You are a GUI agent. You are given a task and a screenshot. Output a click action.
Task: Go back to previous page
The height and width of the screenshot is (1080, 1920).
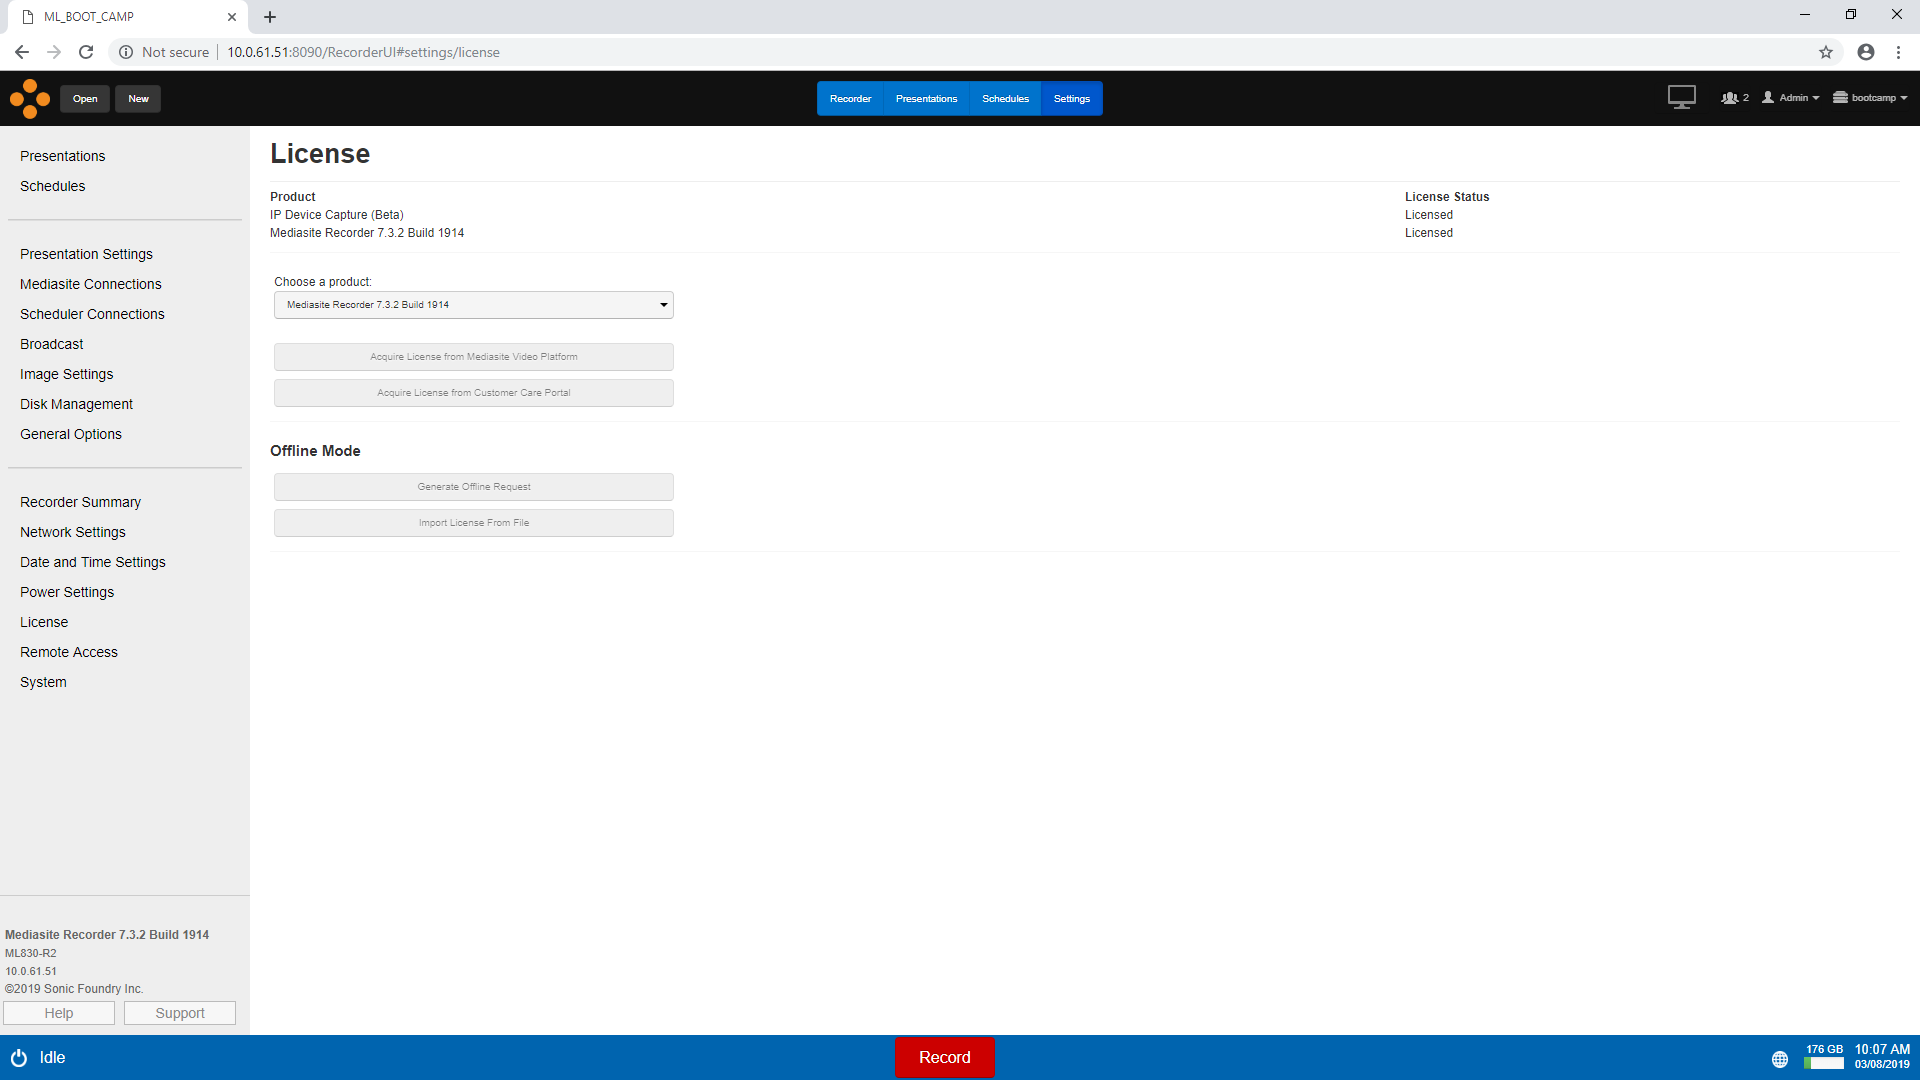coord(22,52)
